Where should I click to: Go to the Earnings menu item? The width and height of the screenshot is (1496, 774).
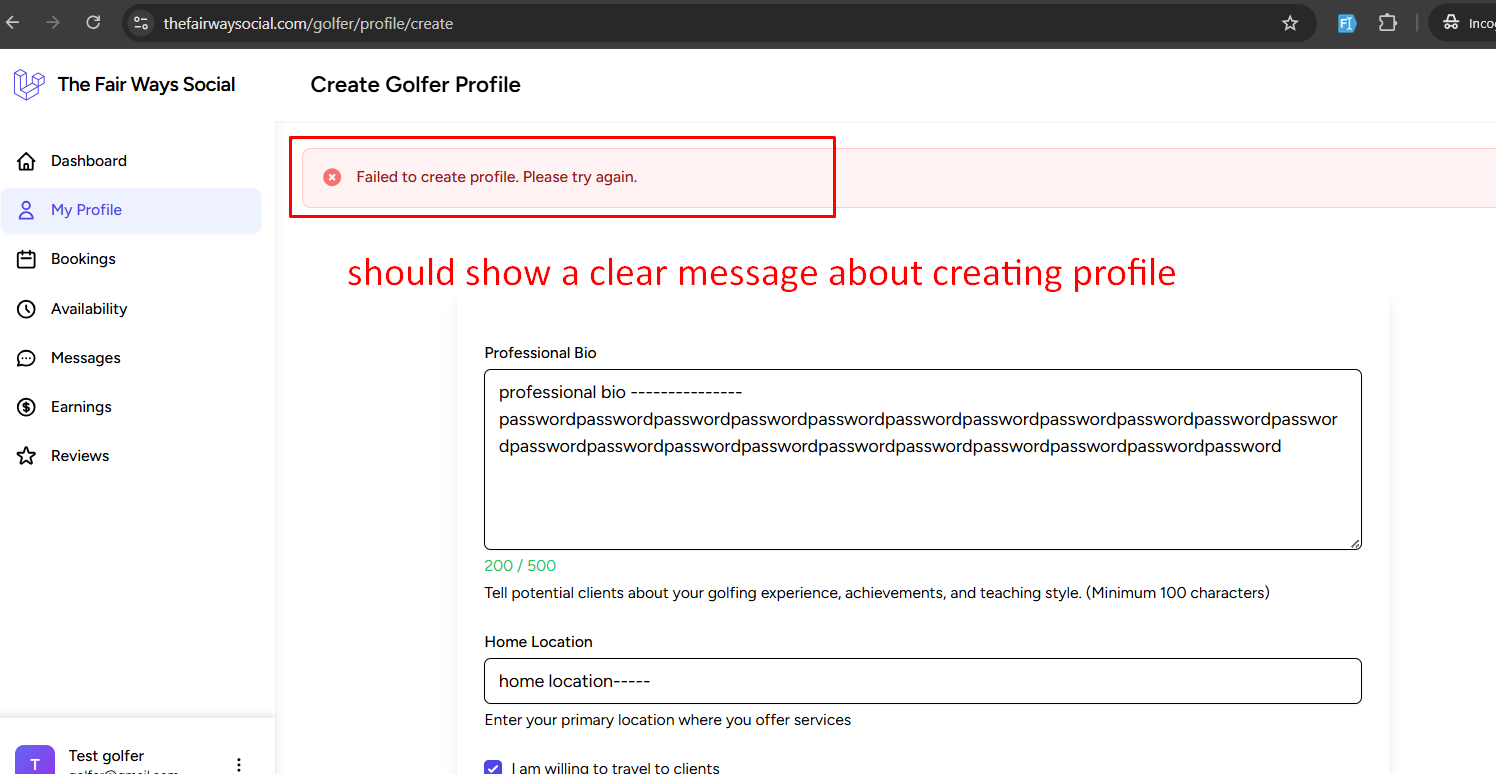pyautogui.click(x=81, y=407)
